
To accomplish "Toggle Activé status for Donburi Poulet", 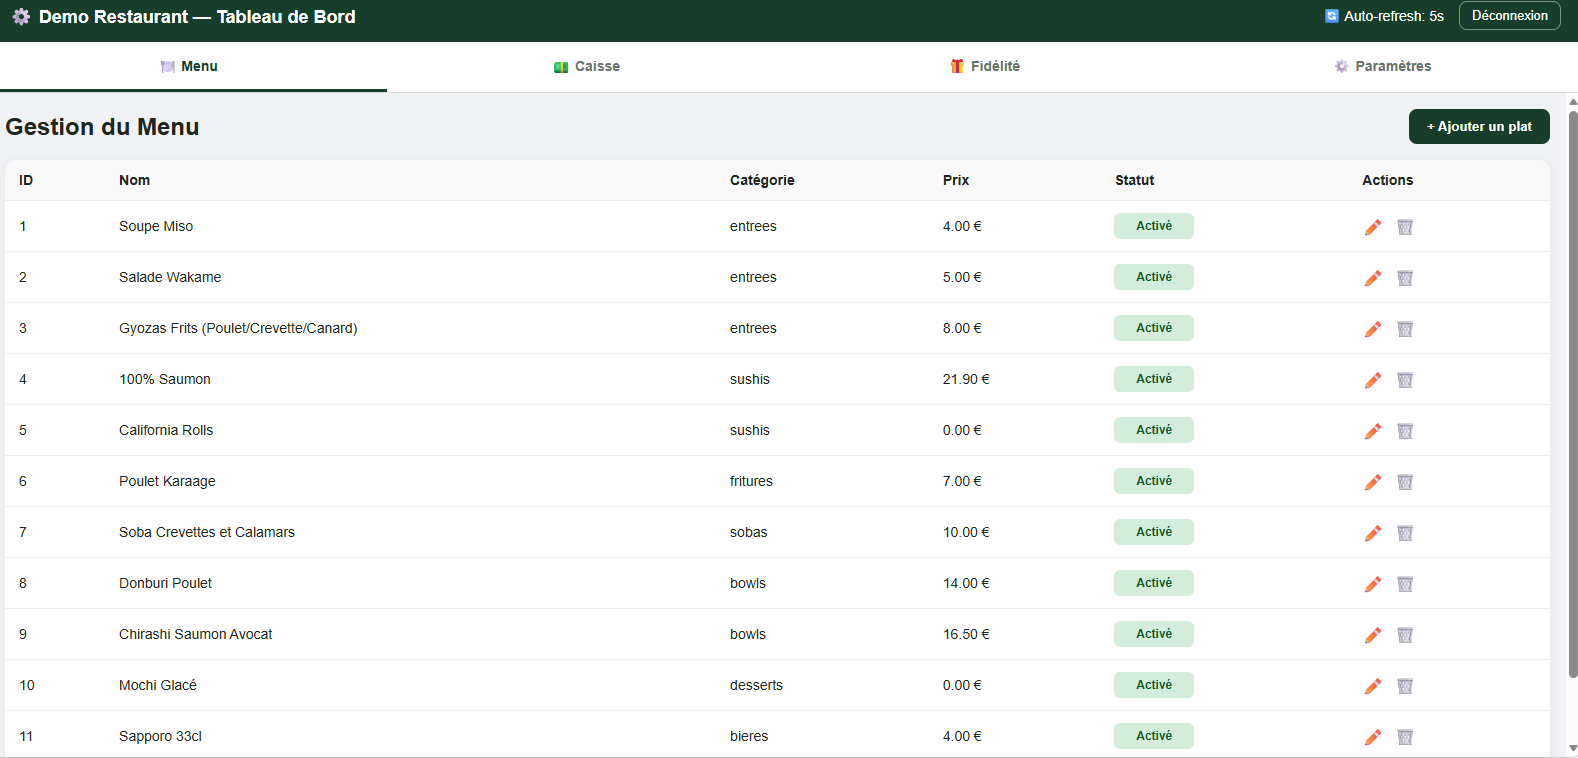I will tap(1154, 583).
